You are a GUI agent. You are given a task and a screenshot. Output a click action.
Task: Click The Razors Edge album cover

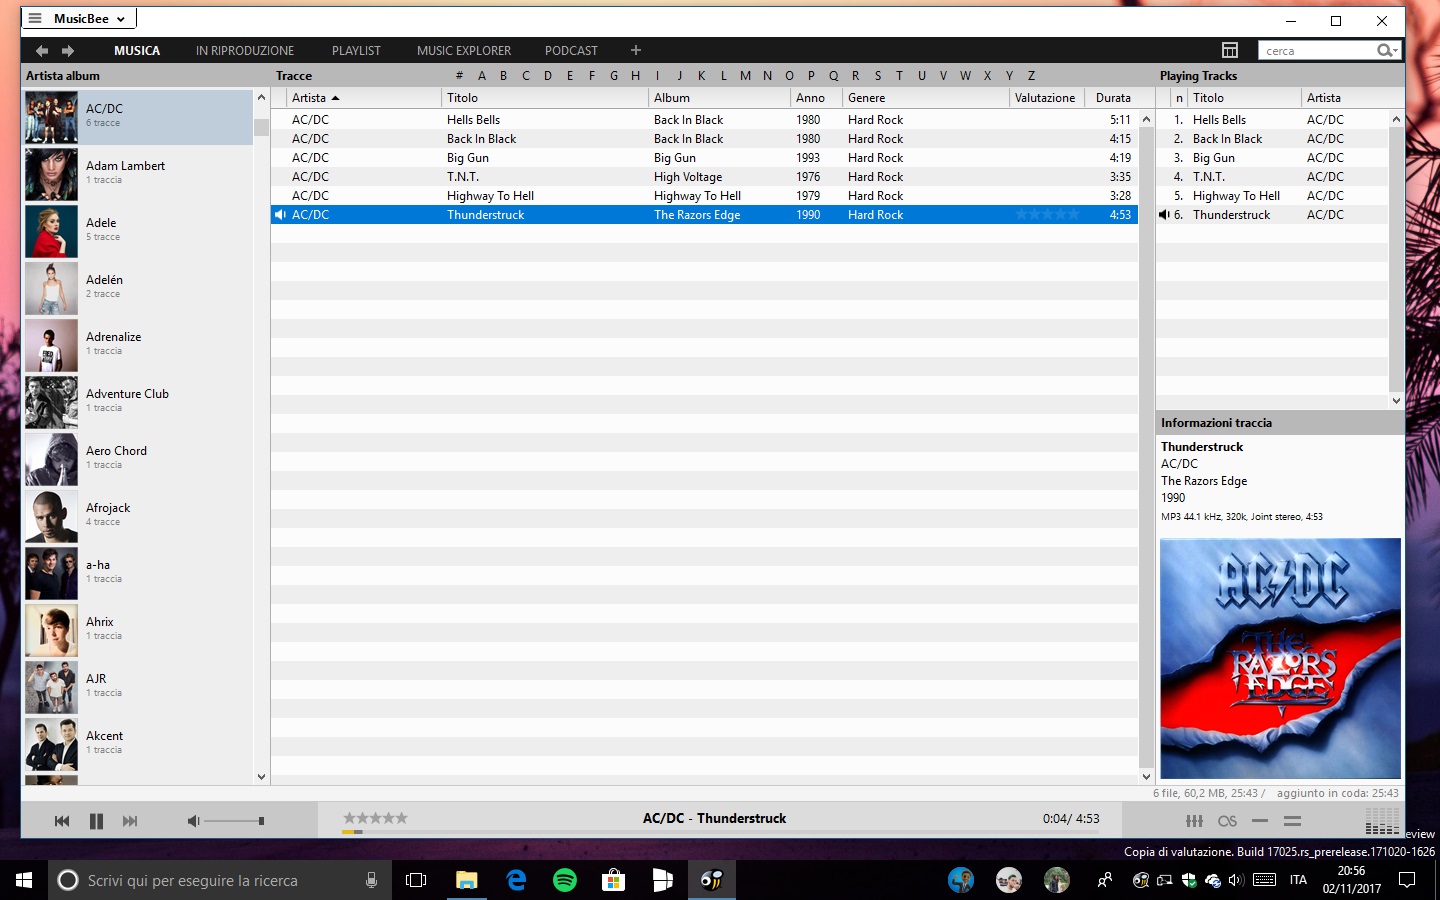point(1280,658)
